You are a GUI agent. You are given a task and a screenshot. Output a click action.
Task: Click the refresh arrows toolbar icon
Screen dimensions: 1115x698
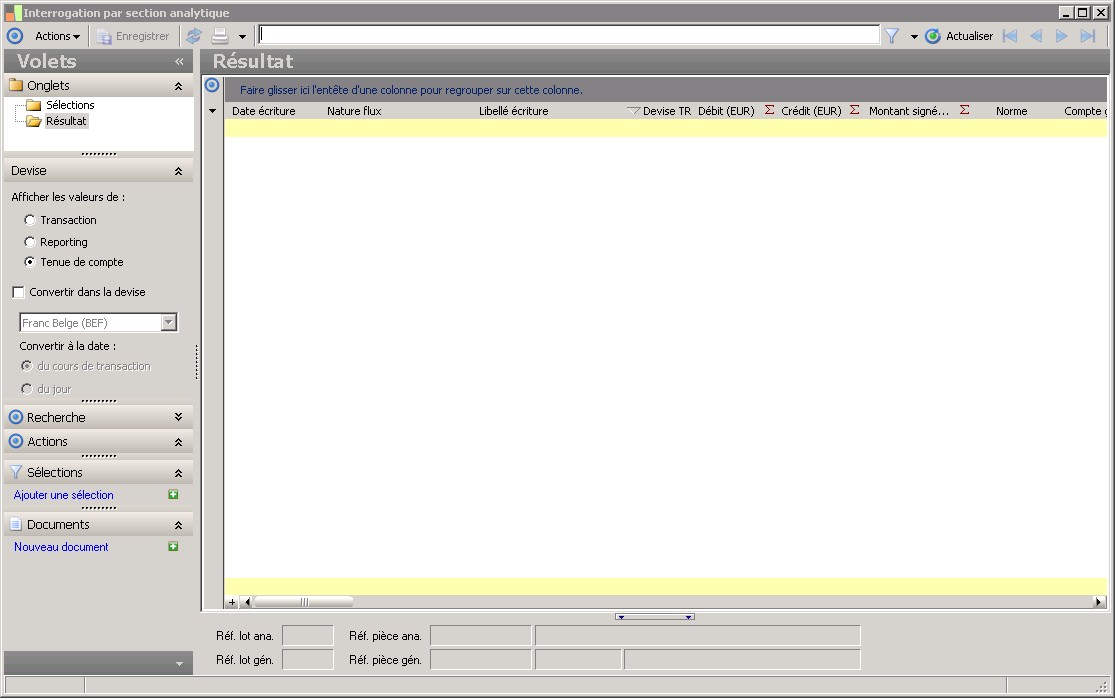tap(193, 36)
